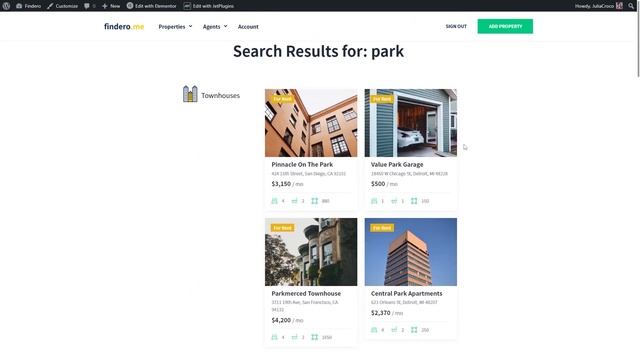640x360 pixels.
Task: Click bedroom icon on Parkmerced Townhouse
Action: pyautogui.click(x=275, y=337)
